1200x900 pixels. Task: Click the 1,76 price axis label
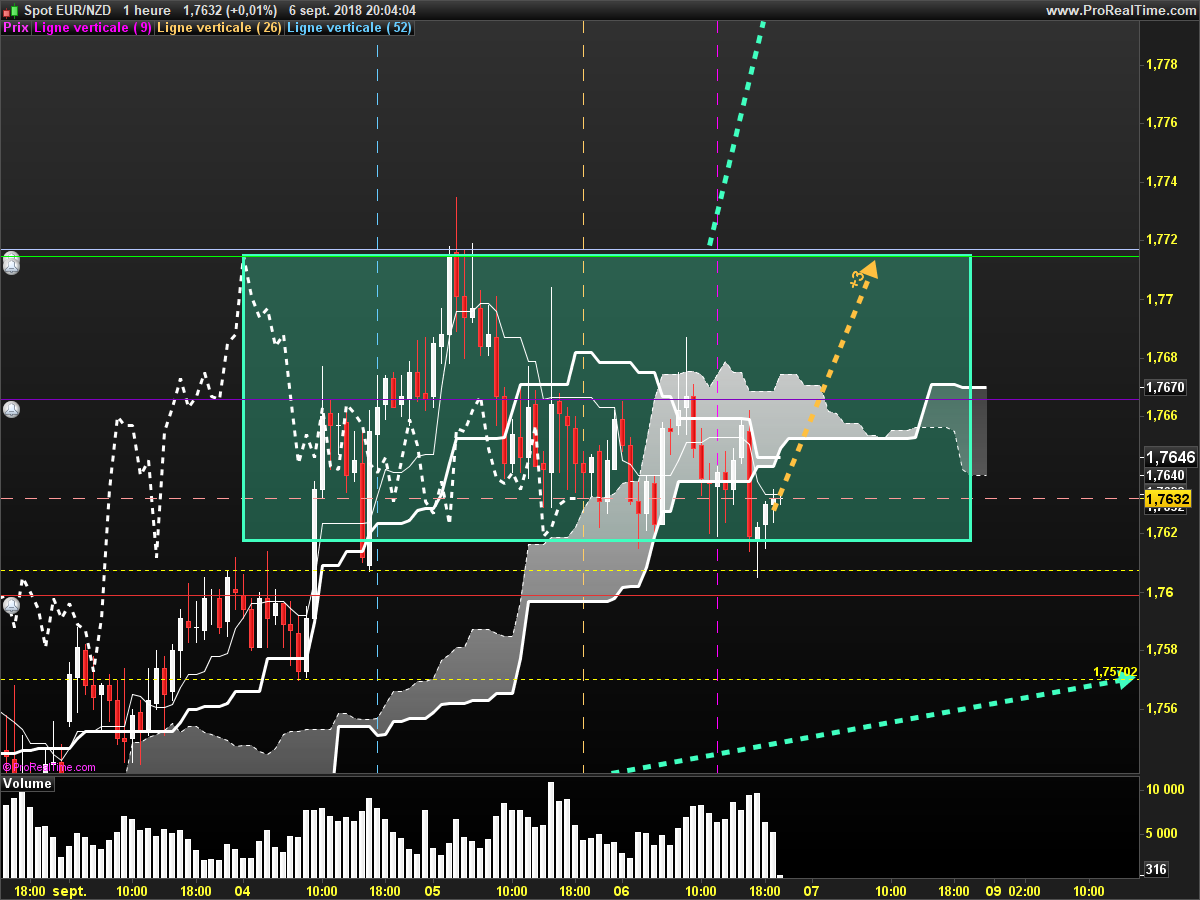pyautogui.click(x=1158, y=591)
